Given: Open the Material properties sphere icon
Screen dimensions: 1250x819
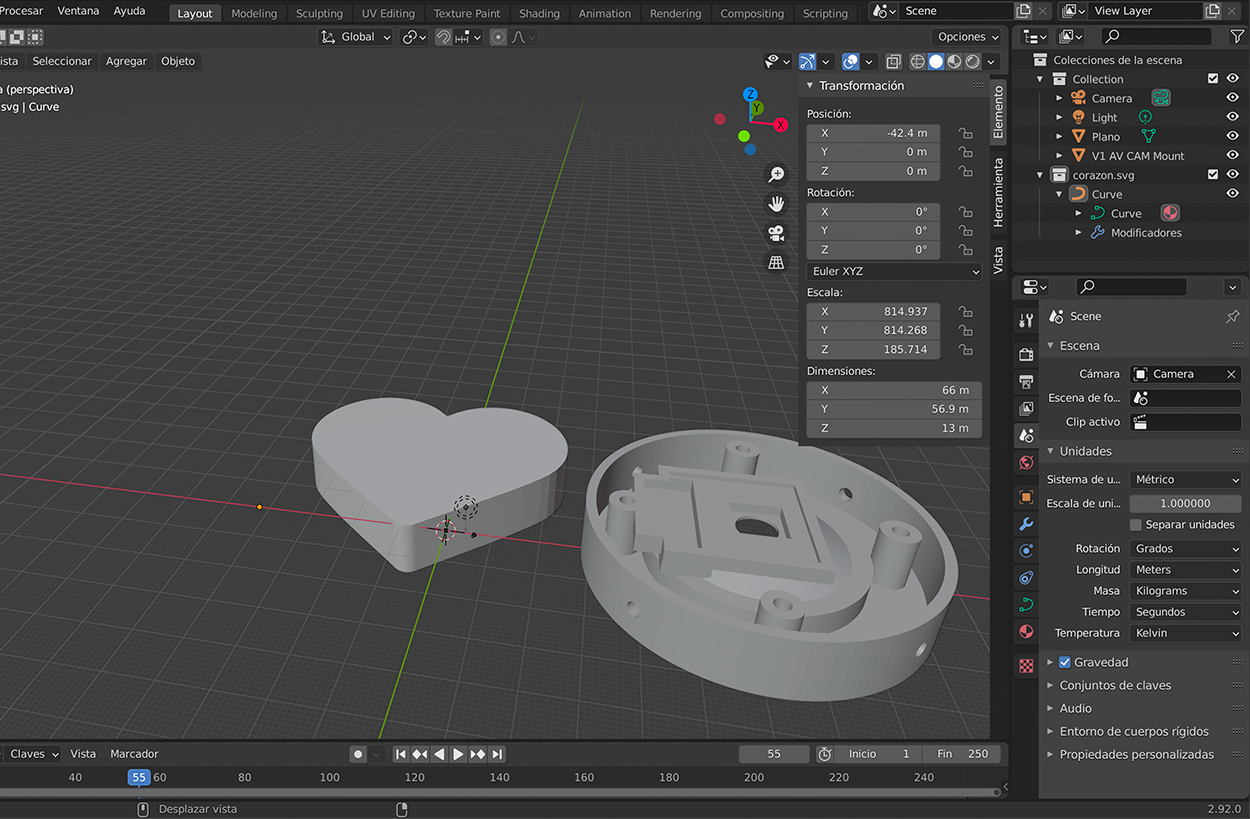Looking at the screenshot, I should (x=1026, y=632).
